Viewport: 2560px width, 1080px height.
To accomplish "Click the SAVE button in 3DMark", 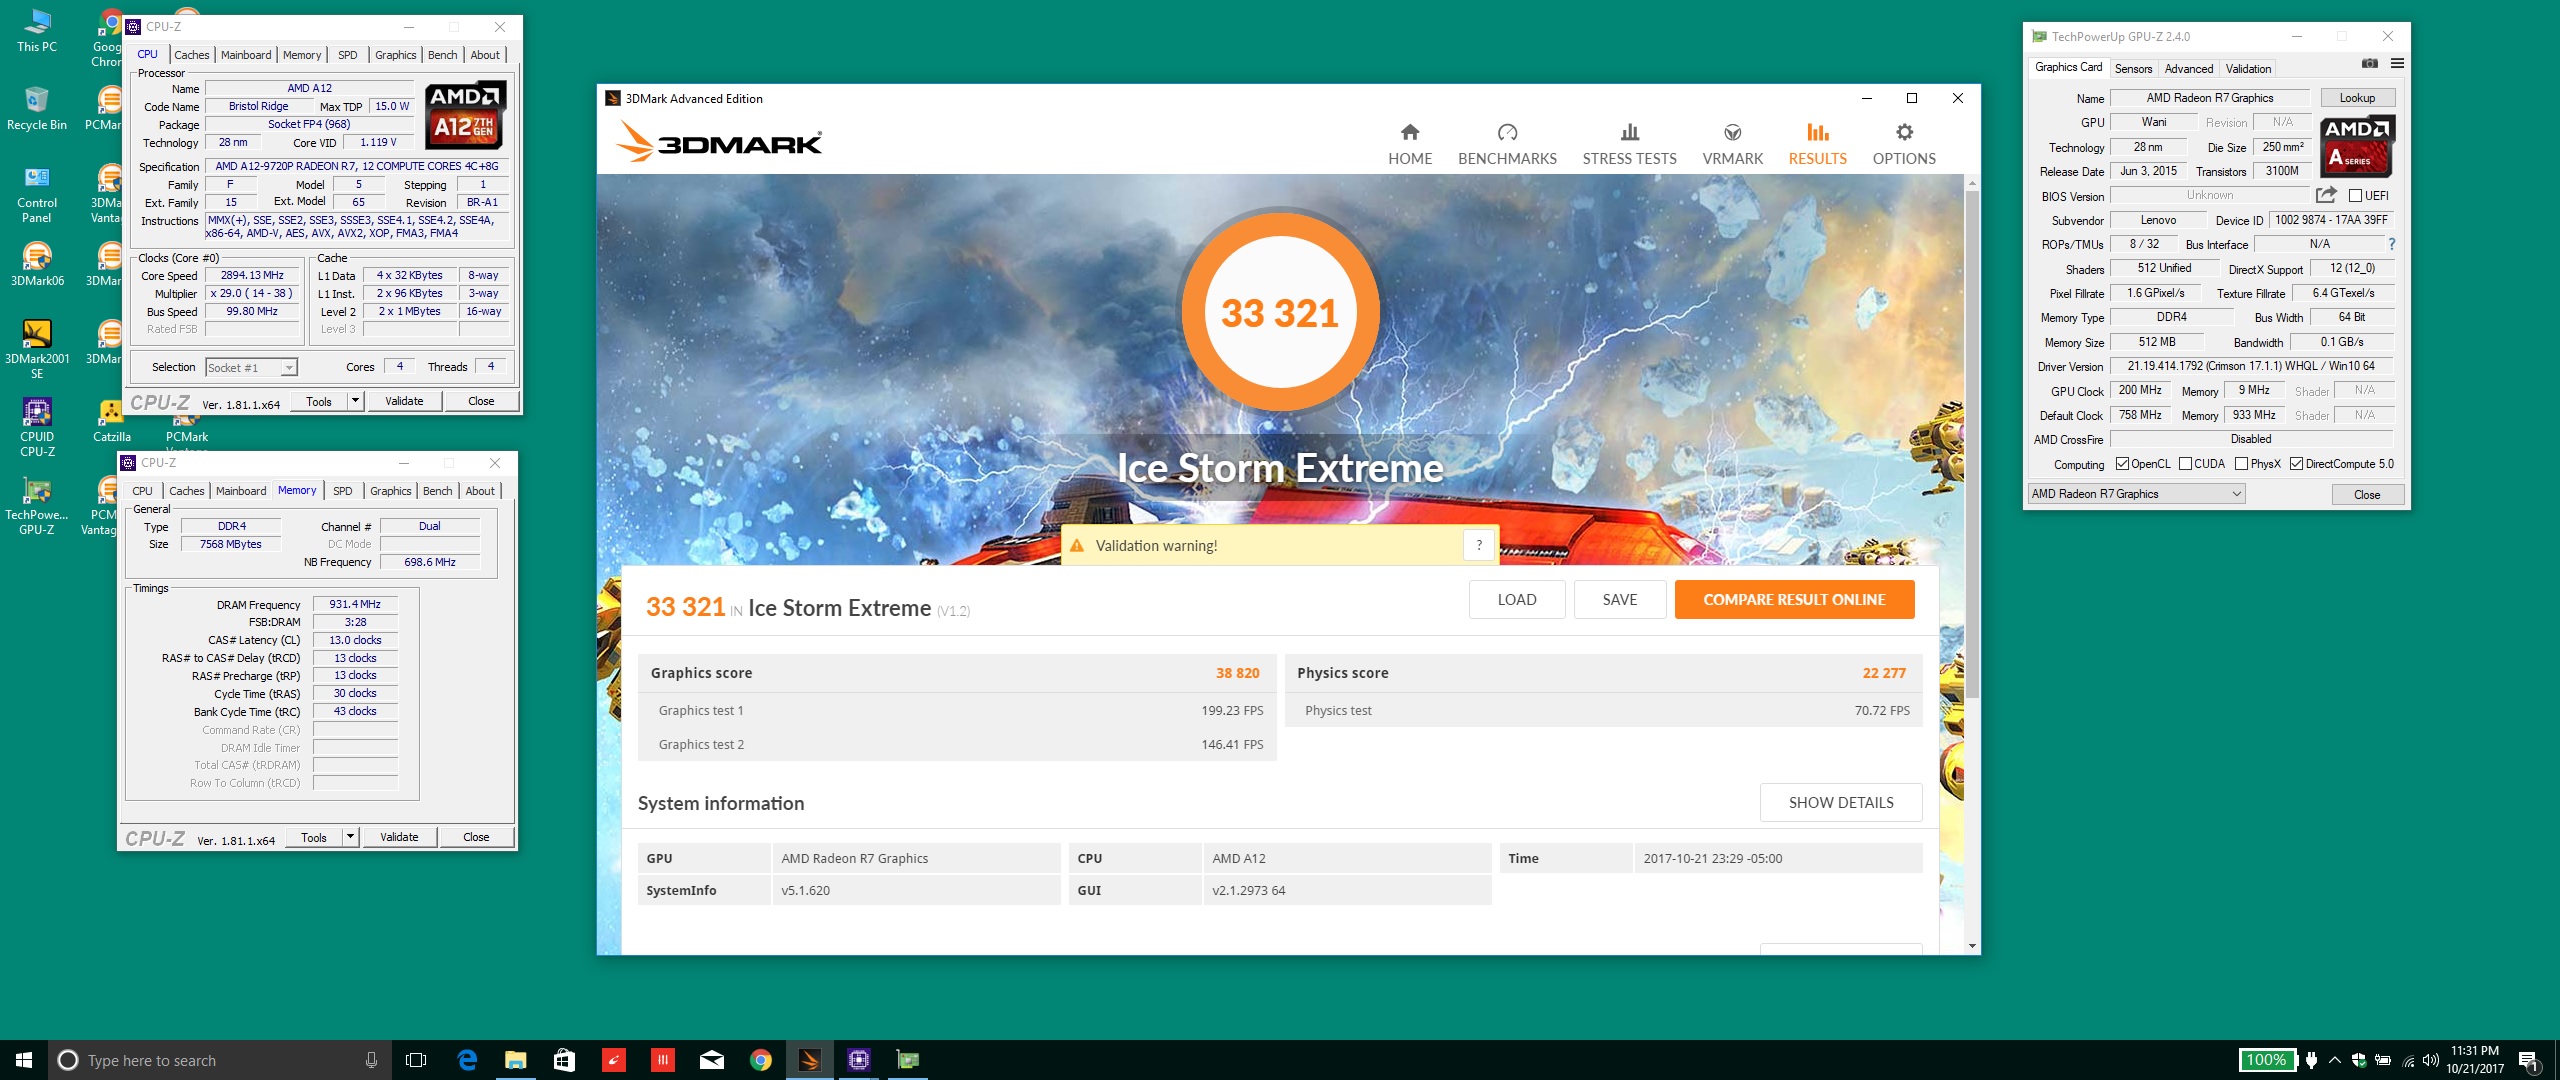I will click(x=1620, y=600).
